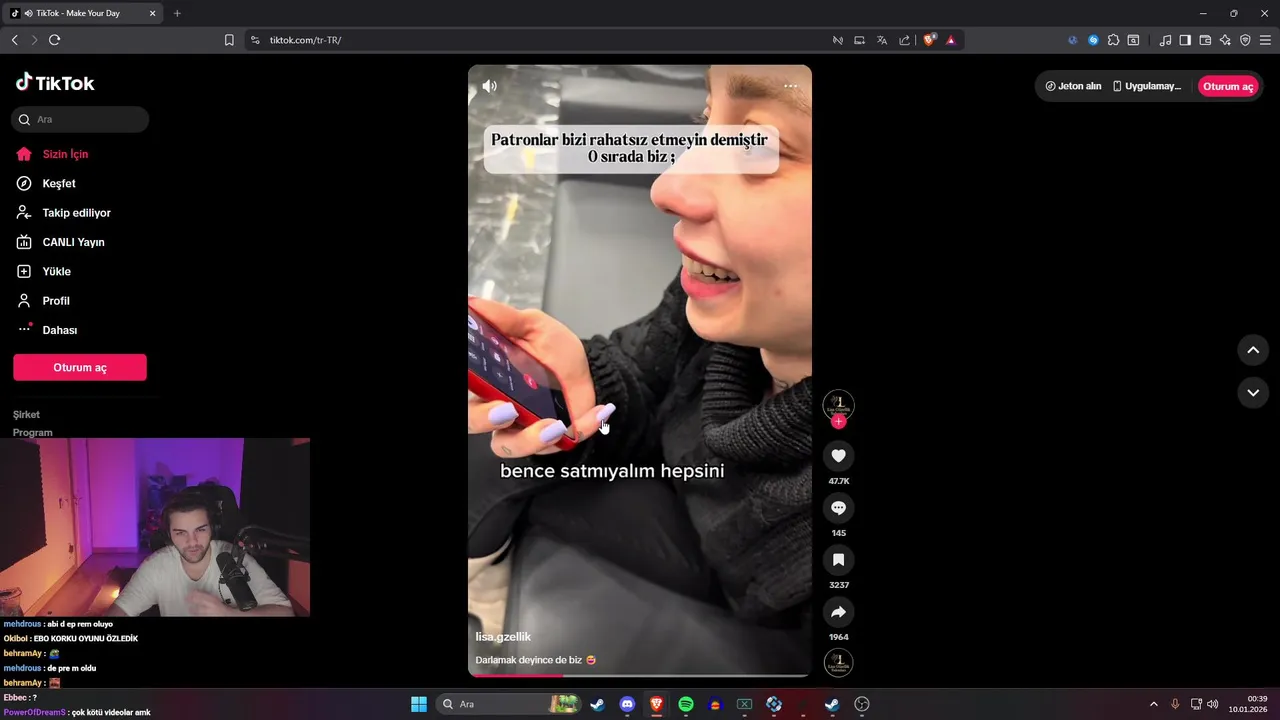Click the video caption Darlamak deyince de biz
The width and height of the screenshot is (1280, 720).
(536, 660)
